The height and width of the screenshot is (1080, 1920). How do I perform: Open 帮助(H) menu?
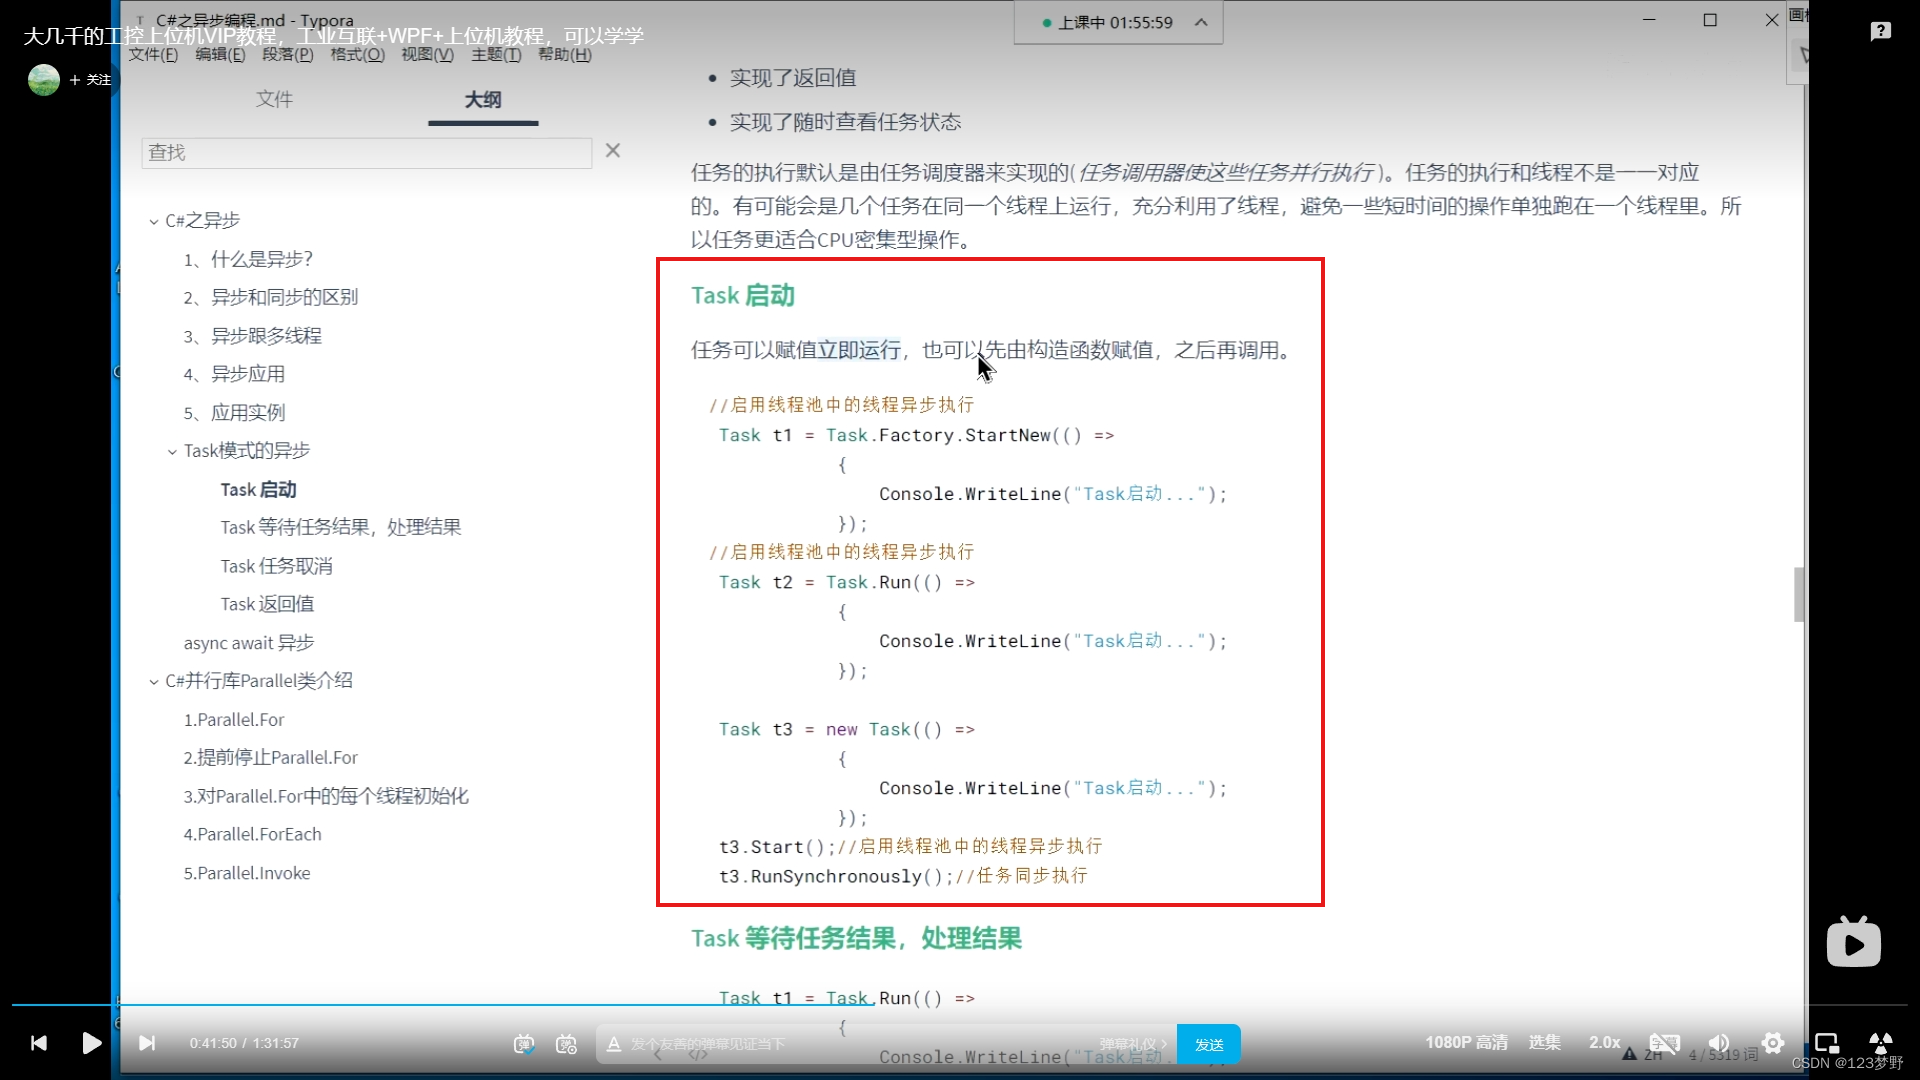point(565,55)
